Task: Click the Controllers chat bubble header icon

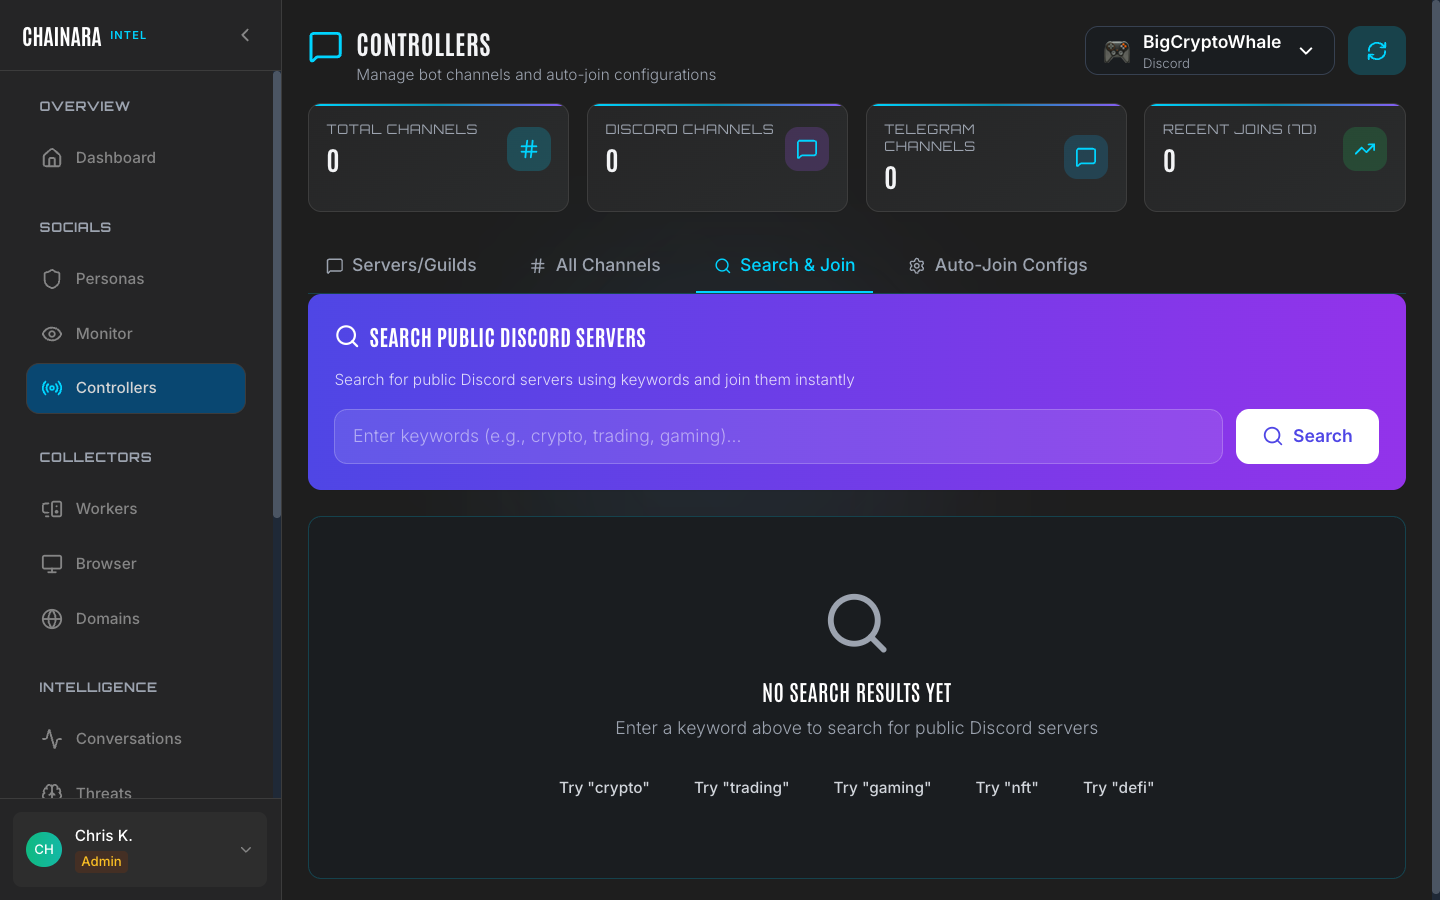Action: point(326,47)
